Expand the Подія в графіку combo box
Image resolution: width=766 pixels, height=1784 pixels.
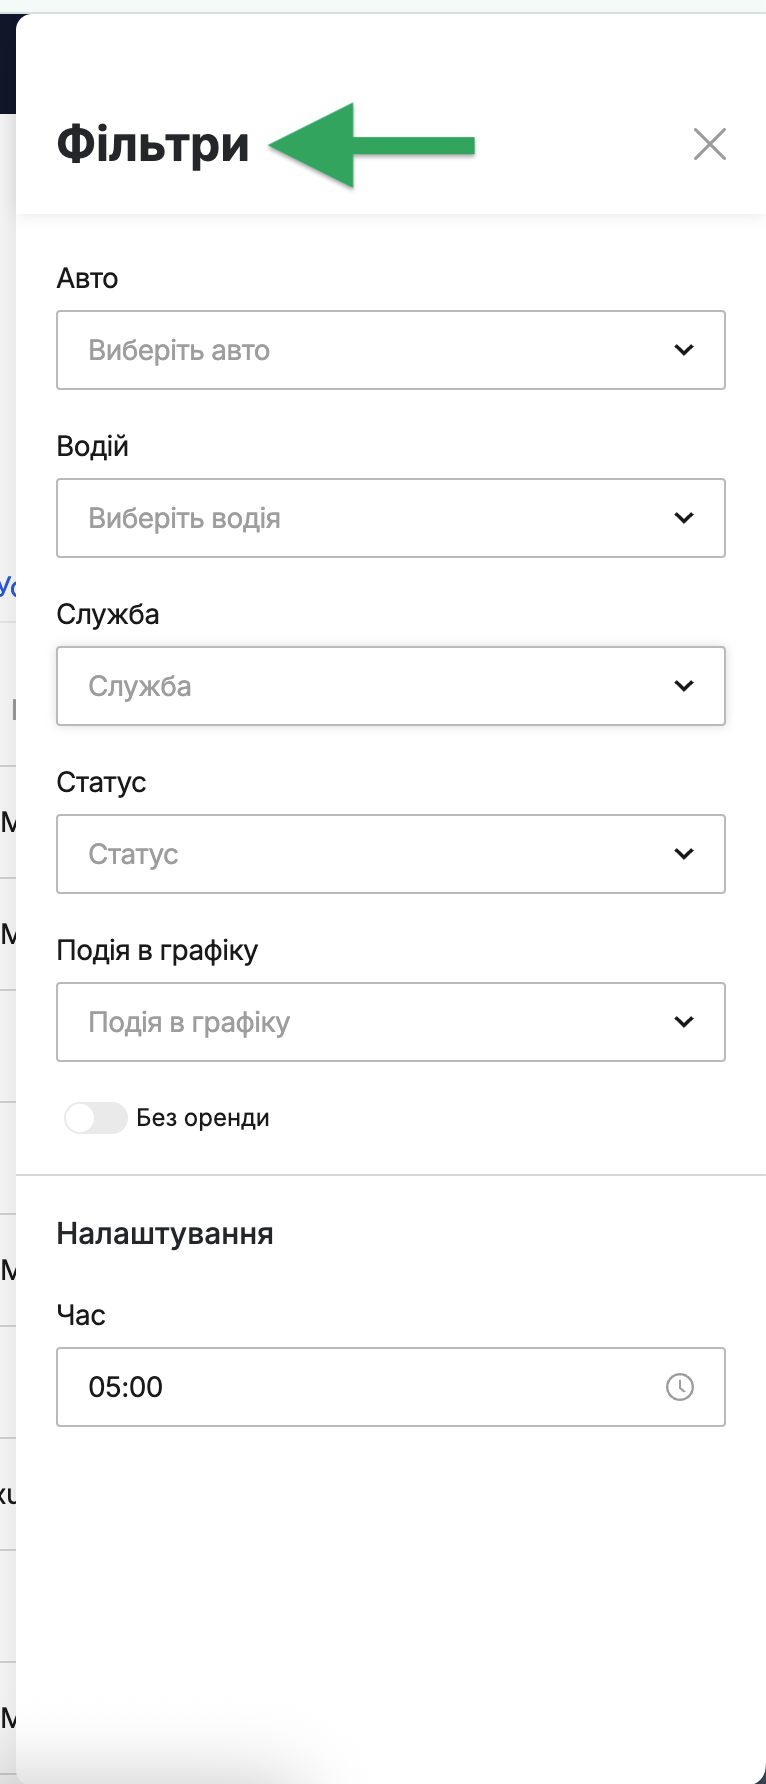(x=391, y=1022)
